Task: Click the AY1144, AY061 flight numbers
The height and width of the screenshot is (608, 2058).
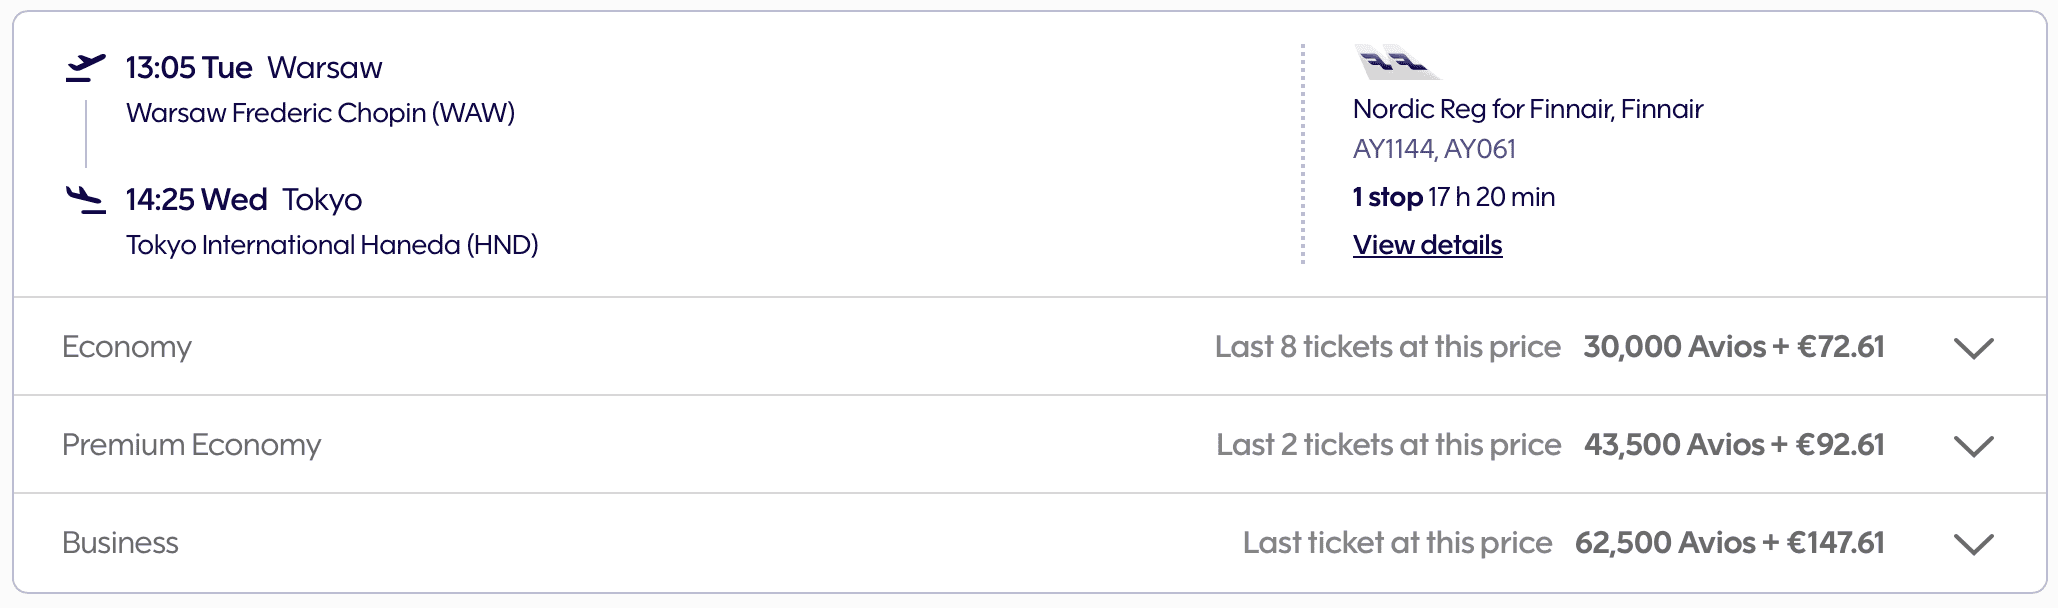Action: pos(1434,149)
